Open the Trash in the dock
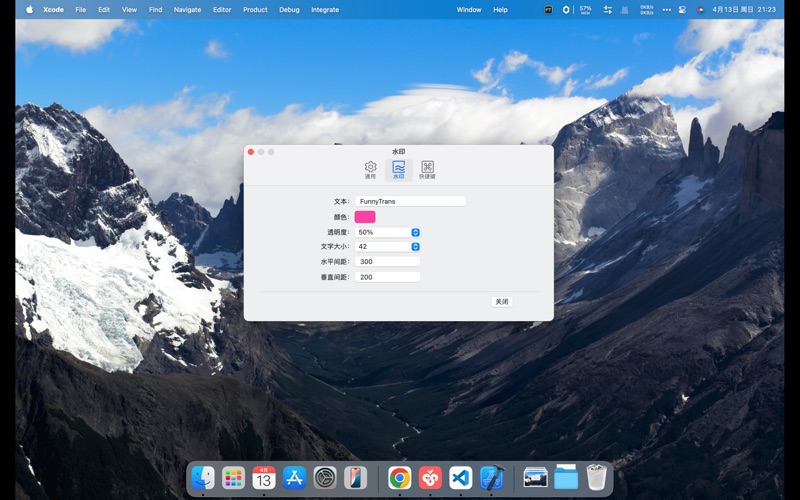This screenshot has height=500, width=800. (x=597, y=478)
